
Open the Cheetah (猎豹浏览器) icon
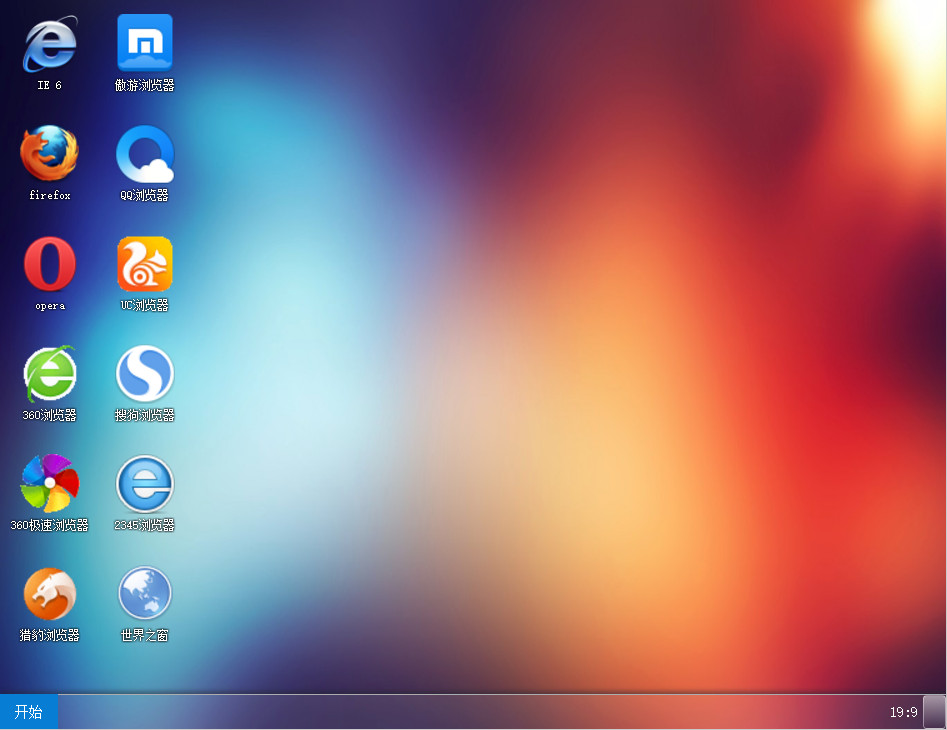click(x=50, y=594)
